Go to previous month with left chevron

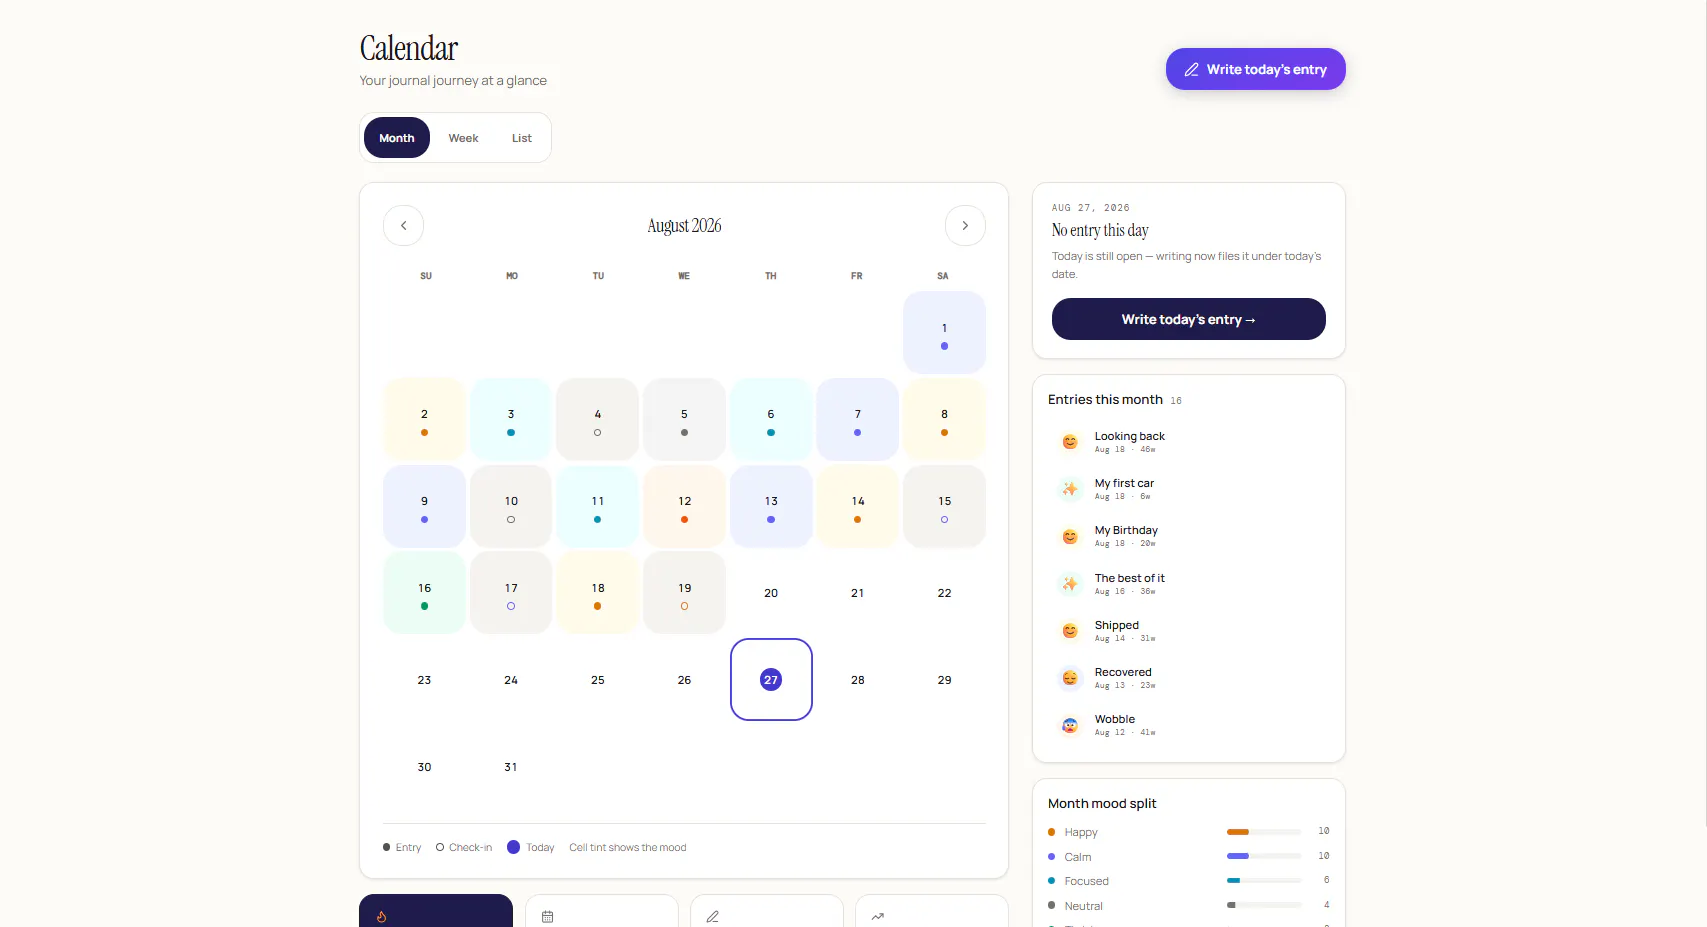pos(403,226)
